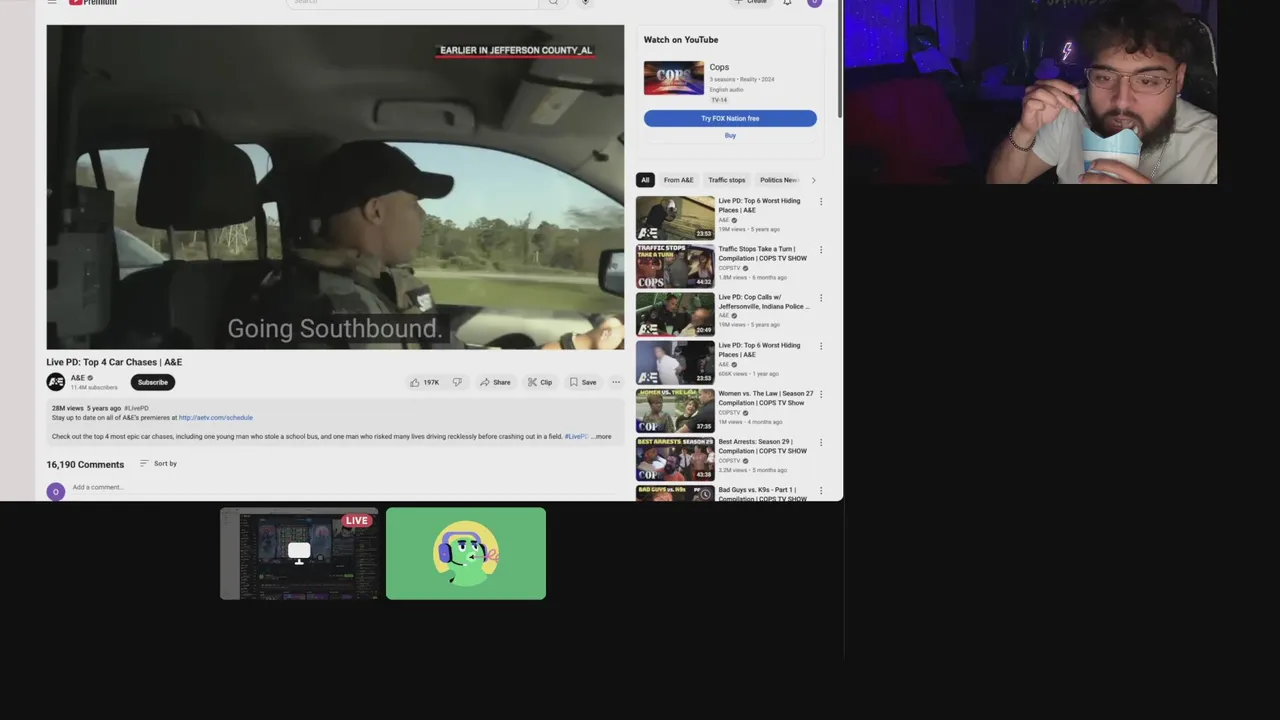
Task: Open the purple account avatar menu
Action: coord(814,2)
